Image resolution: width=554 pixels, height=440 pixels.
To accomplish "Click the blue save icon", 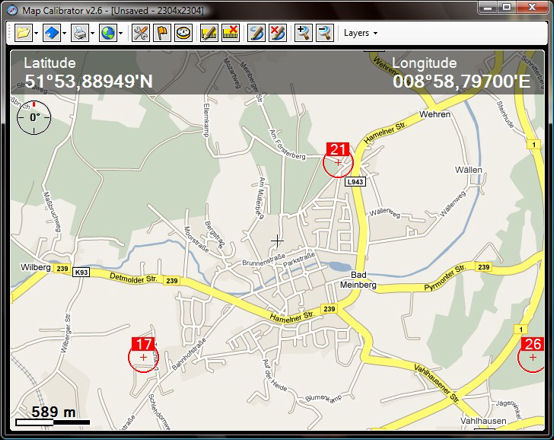I will click(x=52, y=33).
